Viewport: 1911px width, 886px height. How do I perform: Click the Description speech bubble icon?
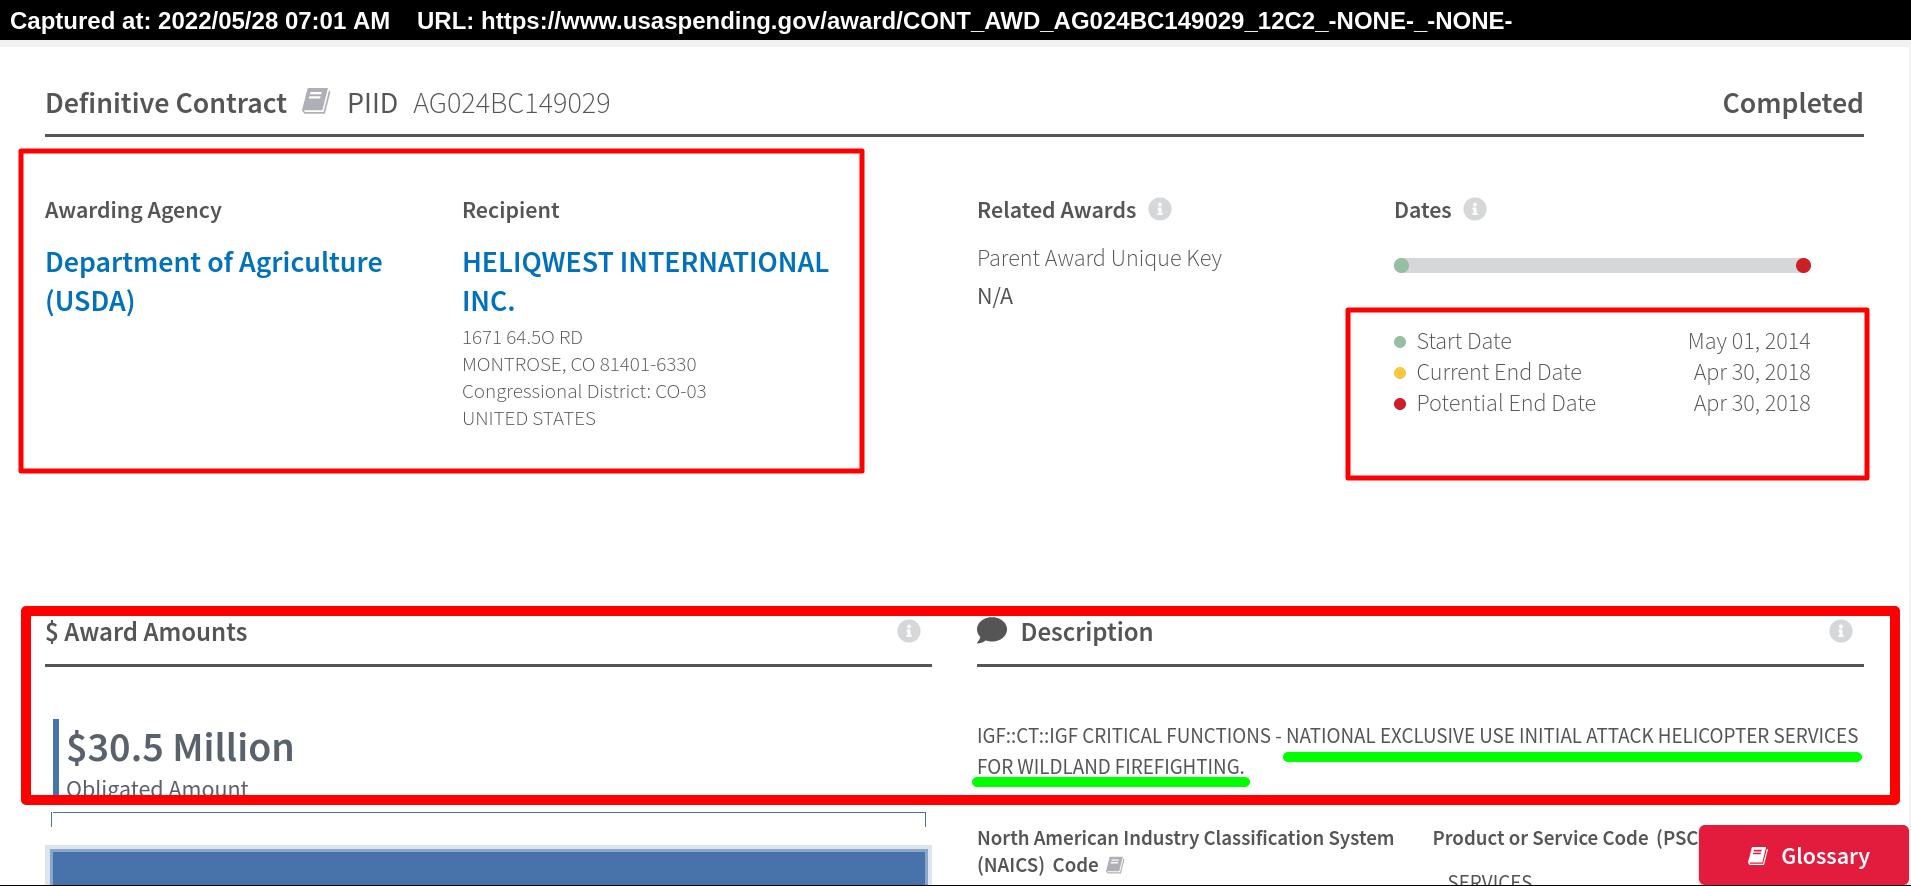[992, 630]
